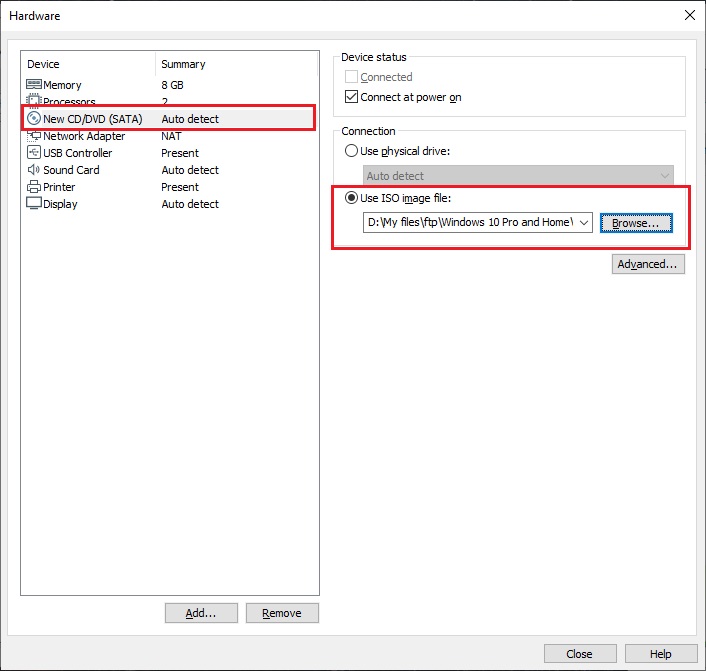Viewport: 706px width, 671px height.
Task: Uncheck Connect at power on
Action: [351, 97]
